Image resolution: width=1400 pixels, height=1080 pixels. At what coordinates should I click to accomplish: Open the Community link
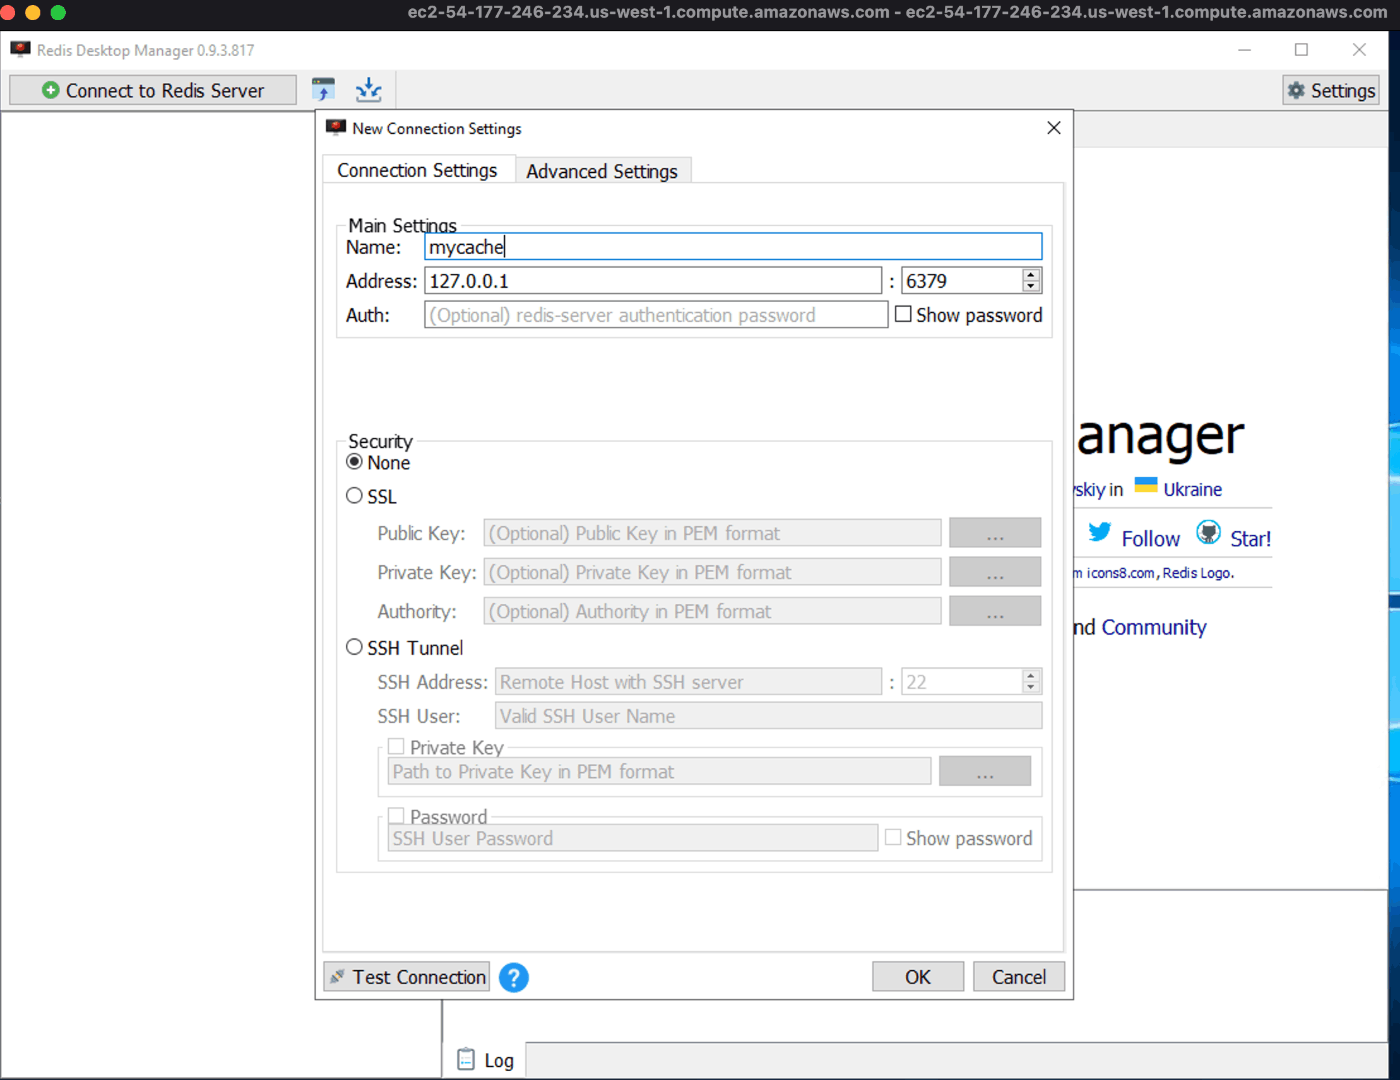click(1154, 627)
